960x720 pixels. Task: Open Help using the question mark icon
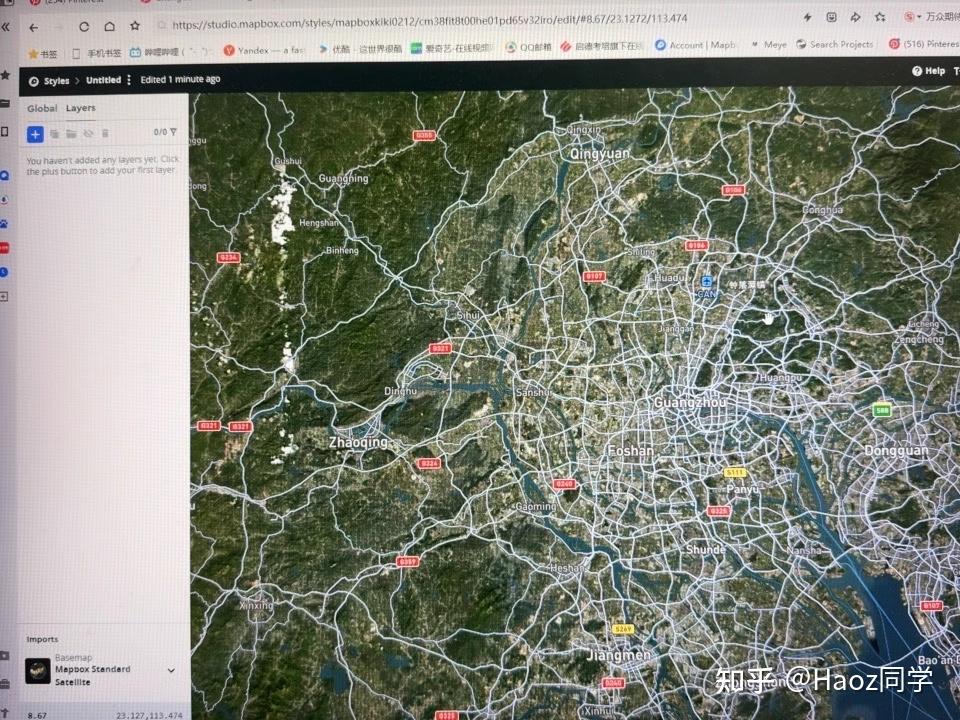point(917,71)
